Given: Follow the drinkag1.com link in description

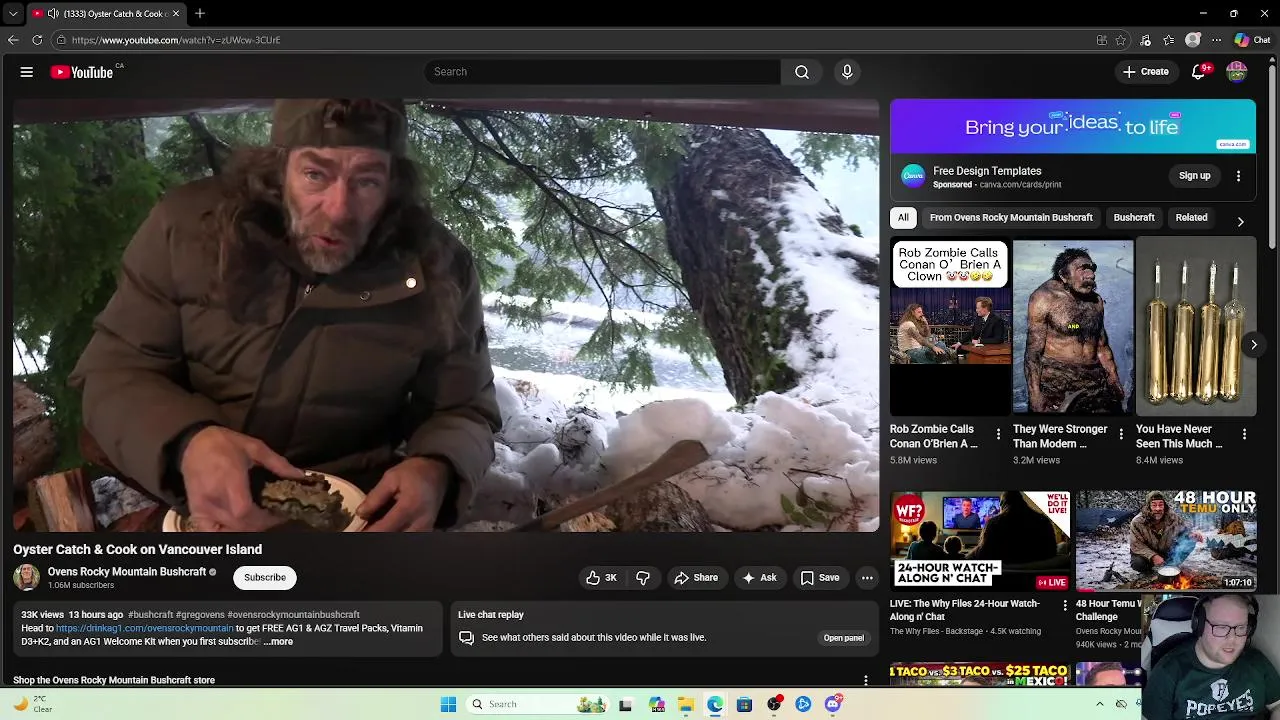Looking at the screenshot, I should point(144,628).
